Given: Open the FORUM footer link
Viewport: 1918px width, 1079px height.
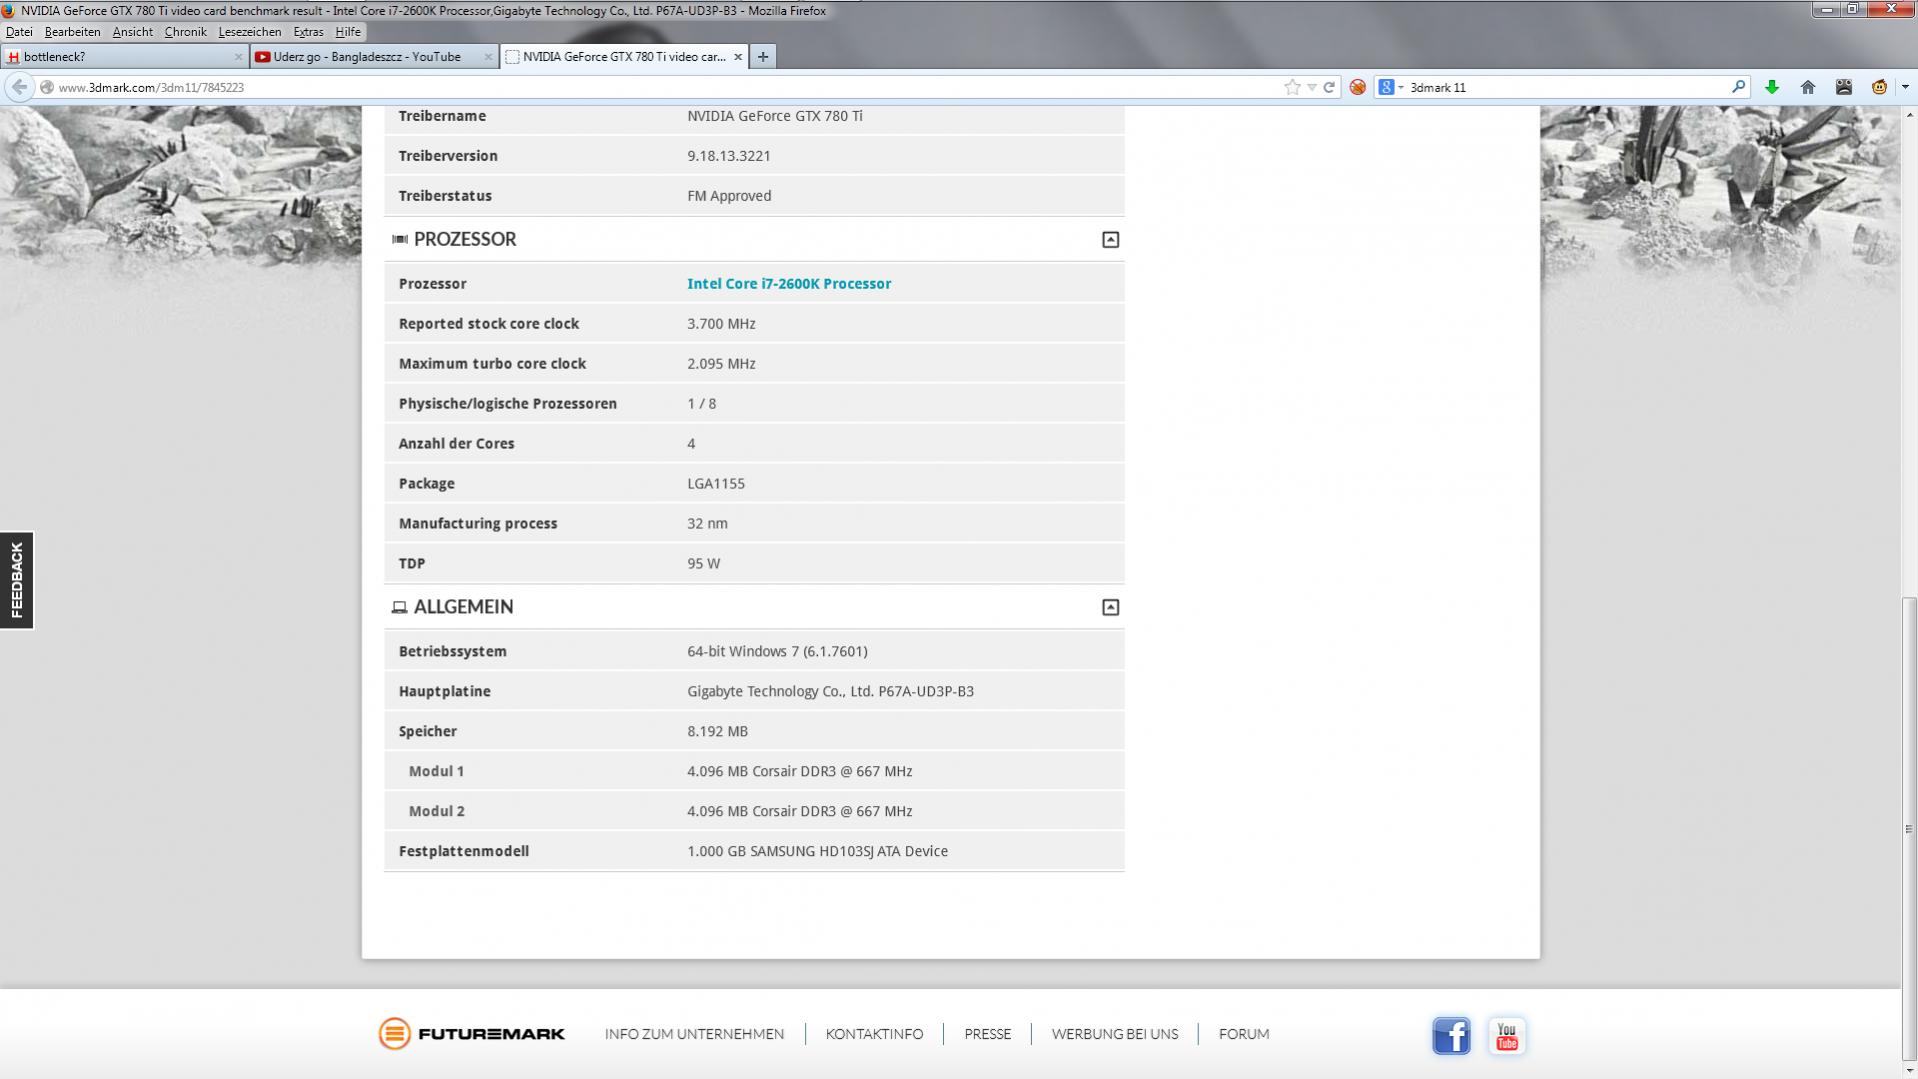Looking at the screenshot, I should click(x=1243, y=1034).
